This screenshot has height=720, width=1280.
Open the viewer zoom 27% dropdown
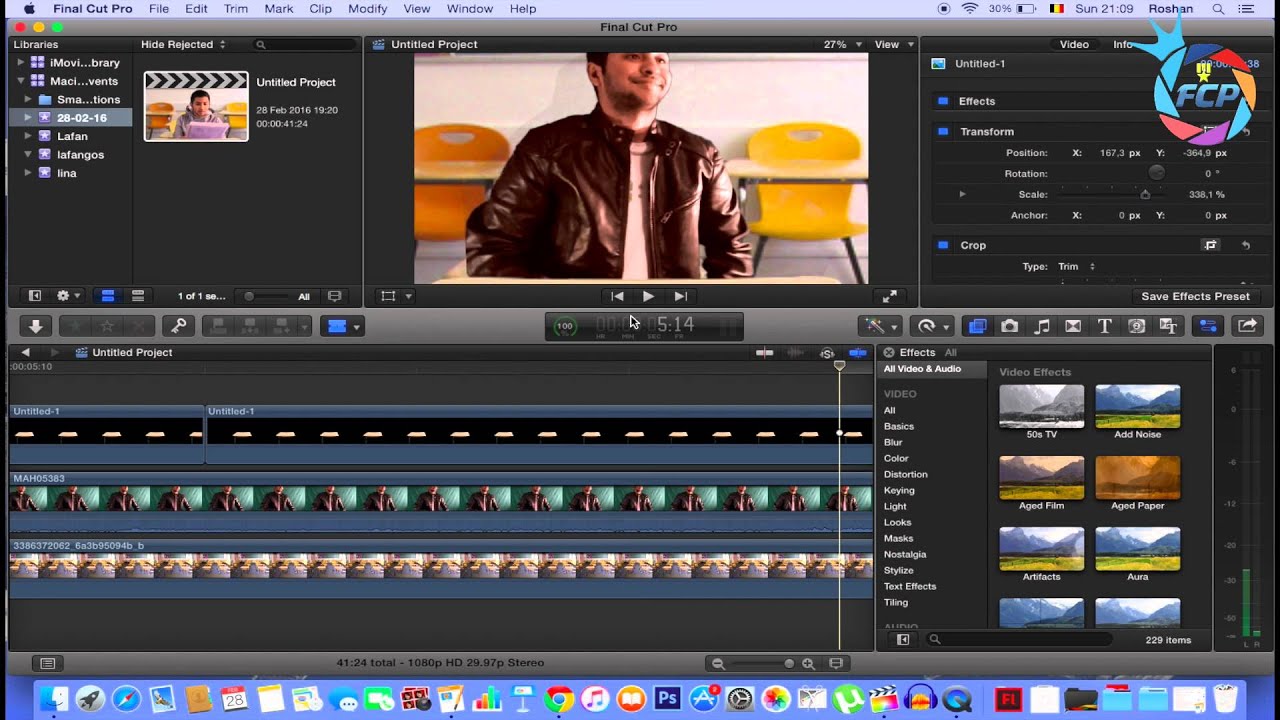click(x=843, y=44)
